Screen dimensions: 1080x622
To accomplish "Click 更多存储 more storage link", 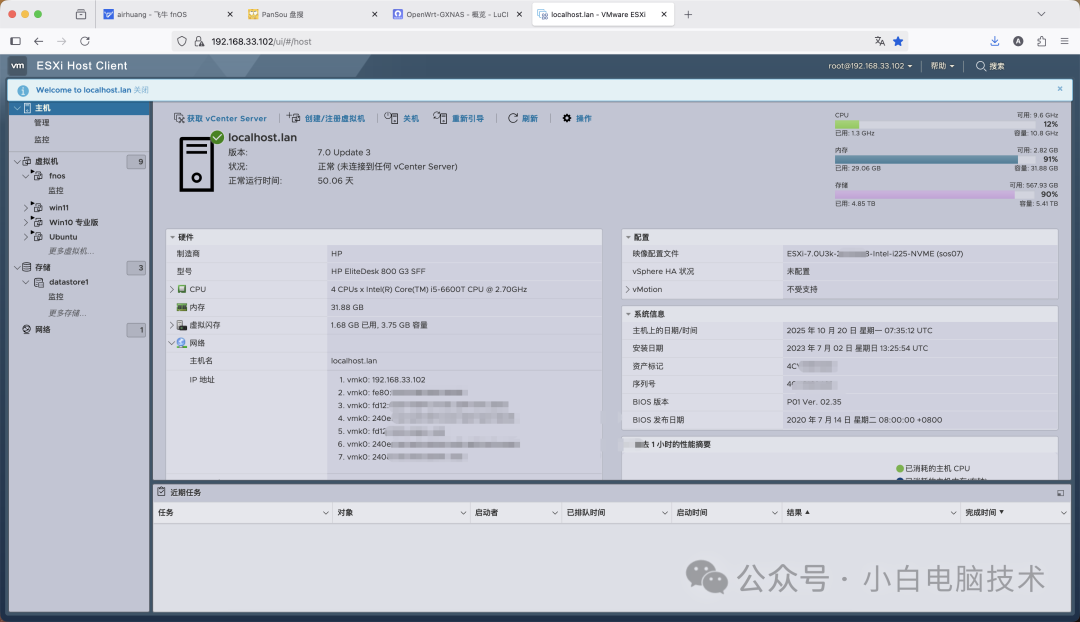I will click(67, 313).
